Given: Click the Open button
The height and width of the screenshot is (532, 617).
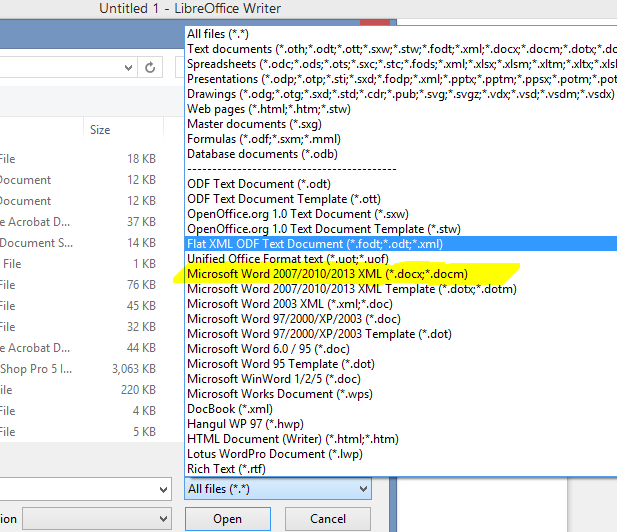Looking at the screenshot, I should click(227, 519).
